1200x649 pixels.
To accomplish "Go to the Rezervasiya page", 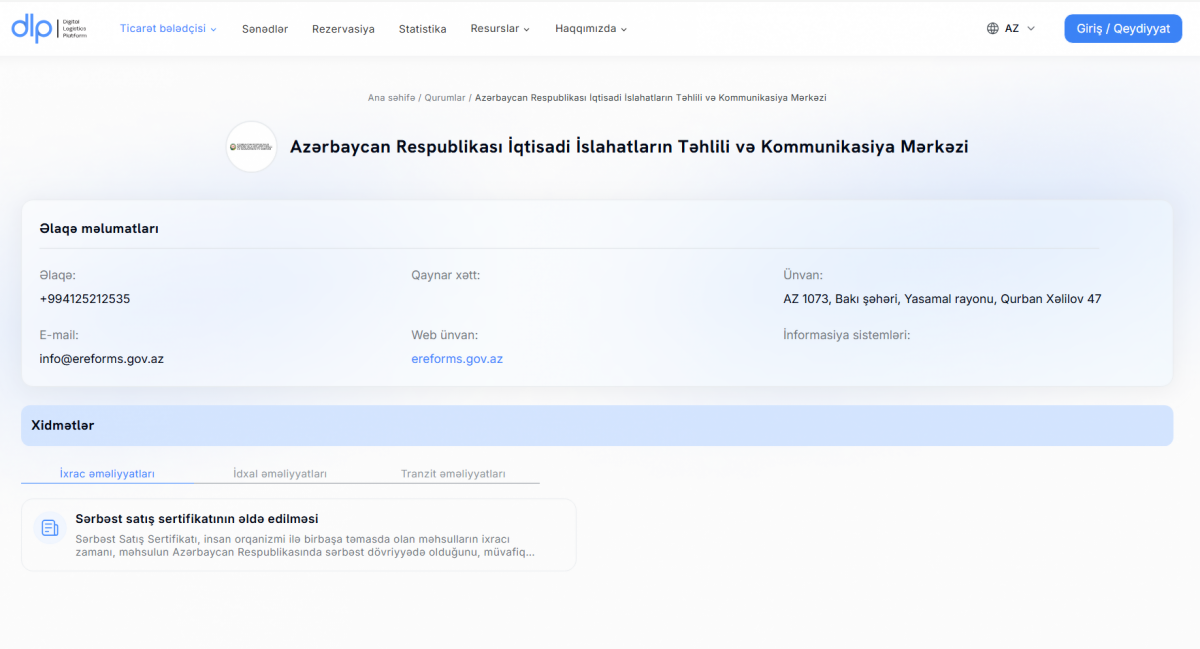I will [343, 29].
